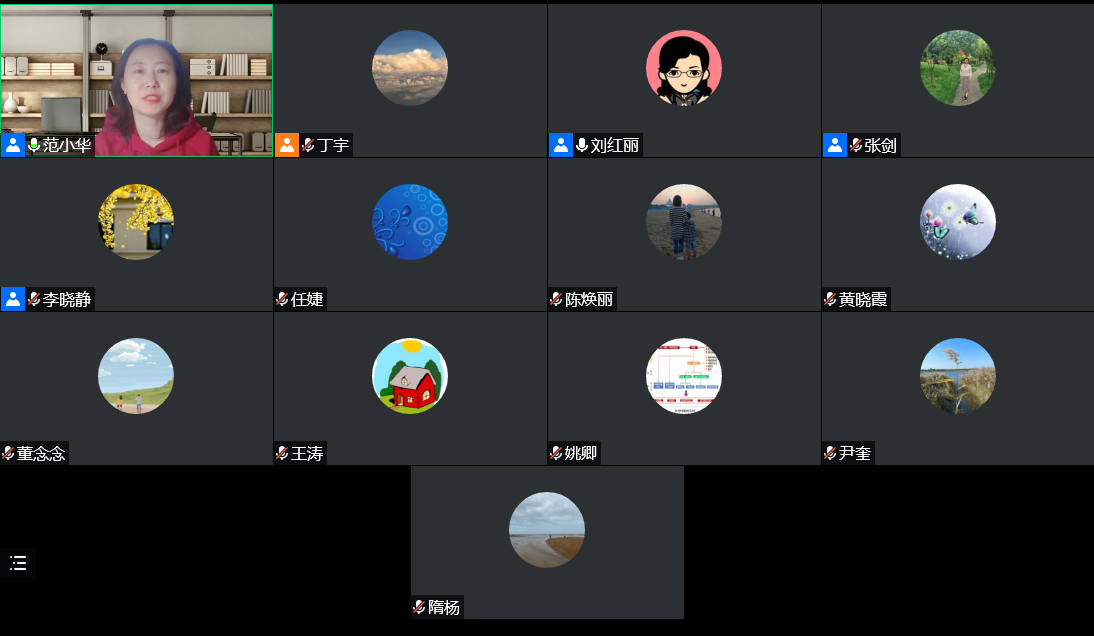Click the name label 尹奎
Screen dimensions: 1094x636
[x=855, y=453]
